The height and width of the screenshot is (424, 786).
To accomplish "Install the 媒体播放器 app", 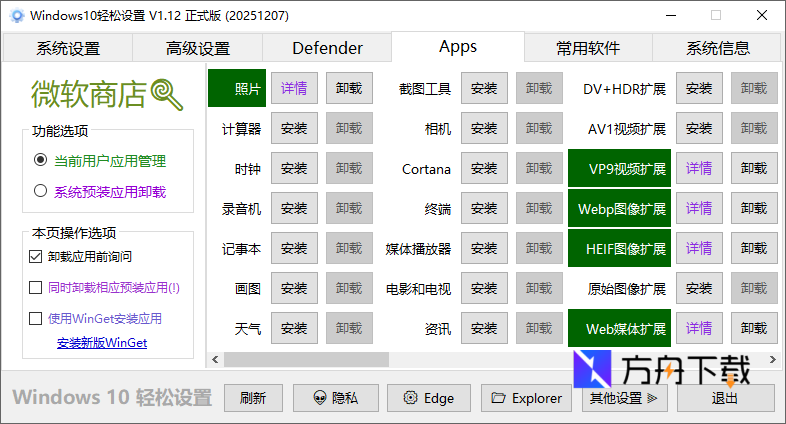I will tap(484, 249).
